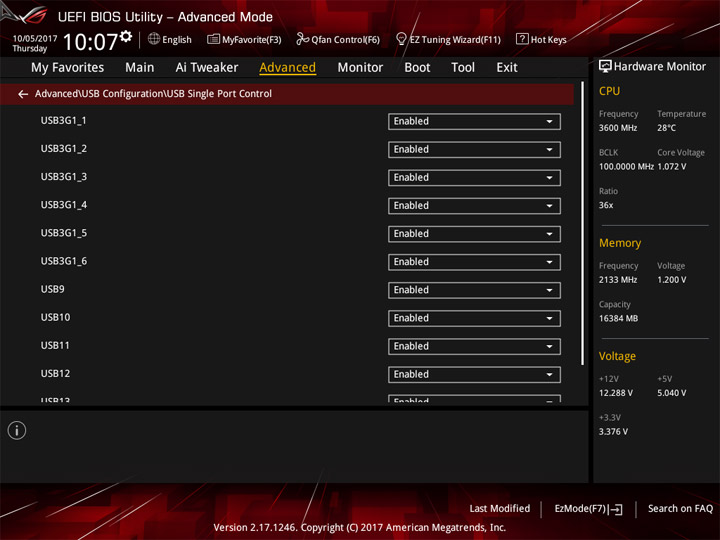Open MyFavorite(F3) menu

244,39
